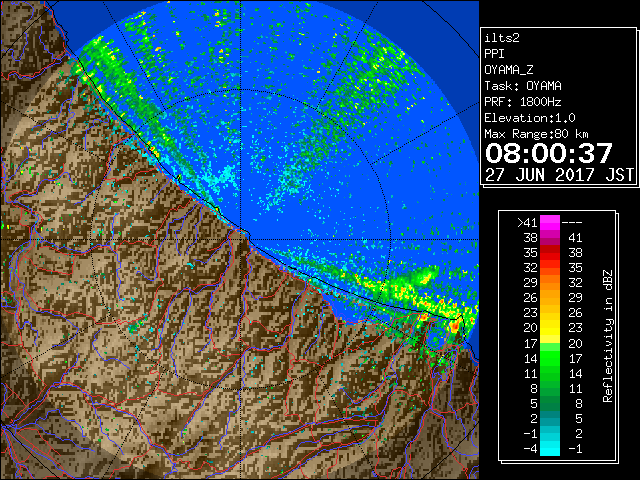
Task: Click the 08:00:37 timestamp
Action: pyautogui.click(x=549, y=153)
